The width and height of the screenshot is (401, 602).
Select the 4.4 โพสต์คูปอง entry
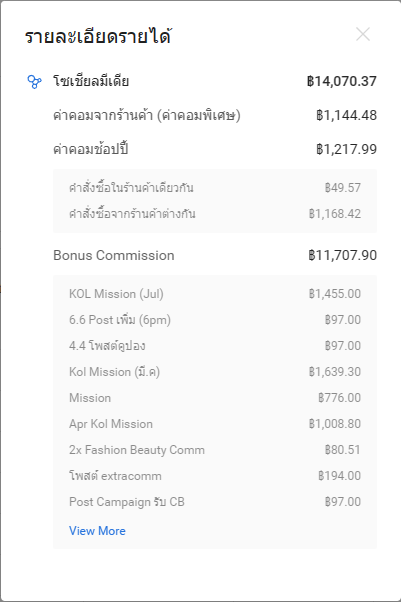107,346
